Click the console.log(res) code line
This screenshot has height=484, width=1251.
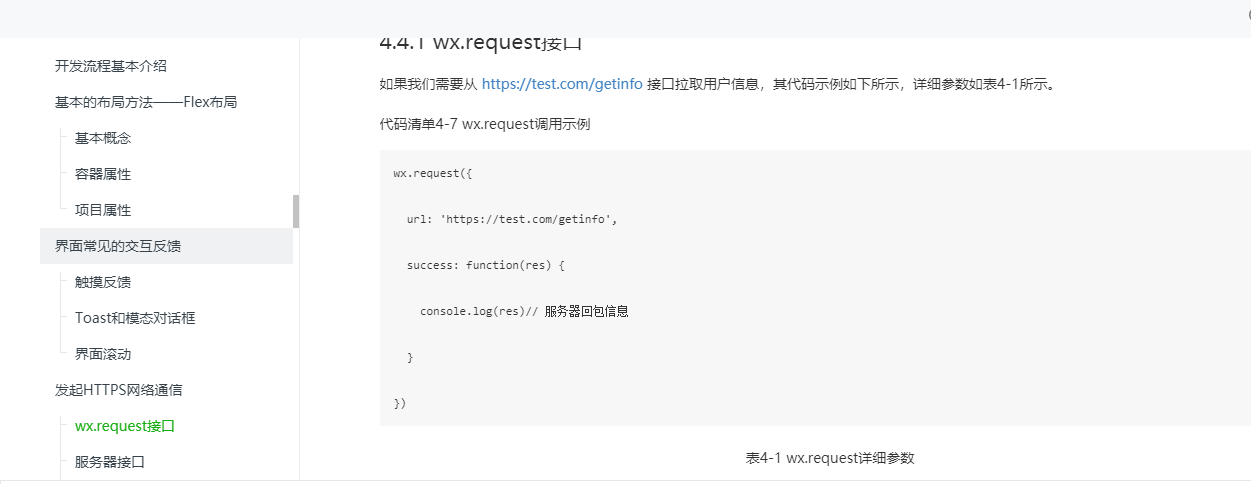[524, 311]
